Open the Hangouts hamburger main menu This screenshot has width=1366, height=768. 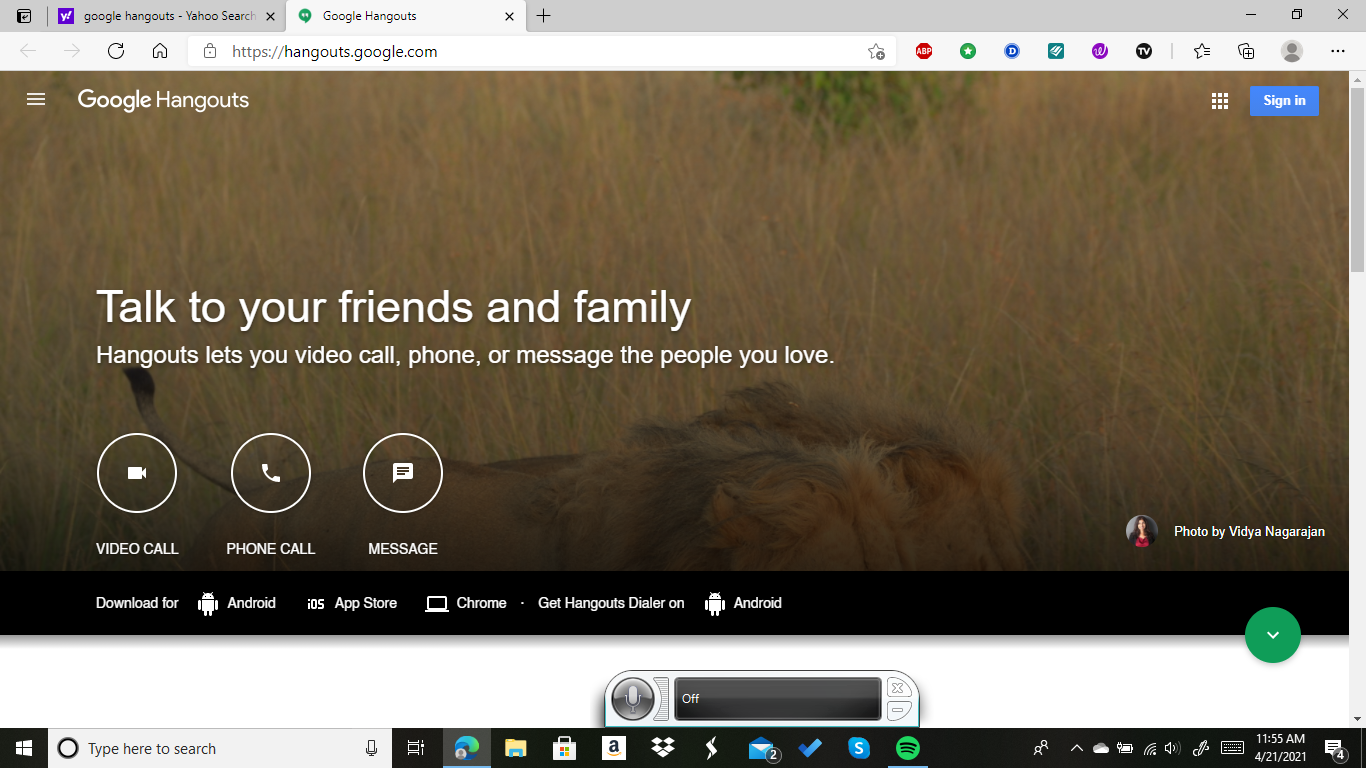click(36, 100)
